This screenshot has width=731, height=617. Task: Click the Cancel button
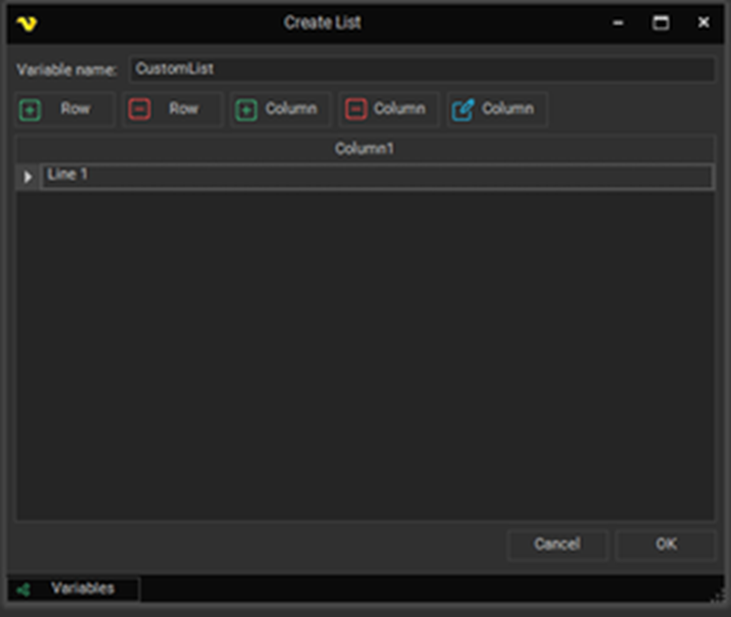pos(557,544)
